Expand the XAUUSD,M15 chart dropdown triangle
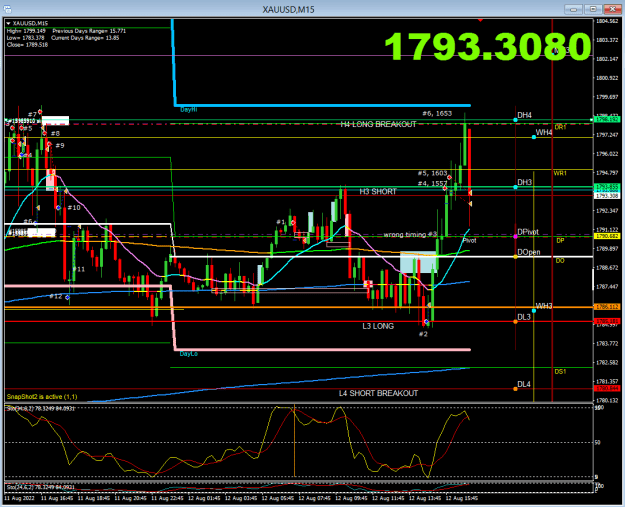Screen dimensions: 625x507 (x=8, y=24)
